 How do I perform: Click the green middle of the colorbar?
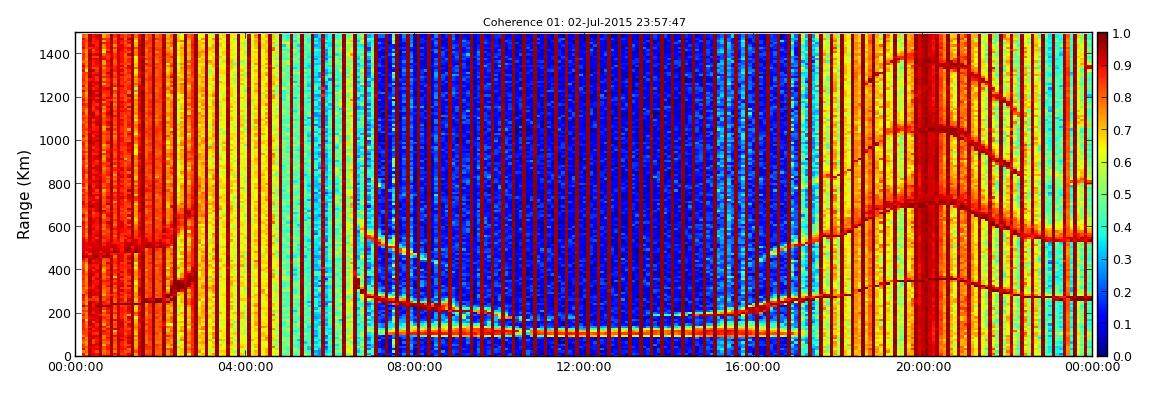[1102, 194]
